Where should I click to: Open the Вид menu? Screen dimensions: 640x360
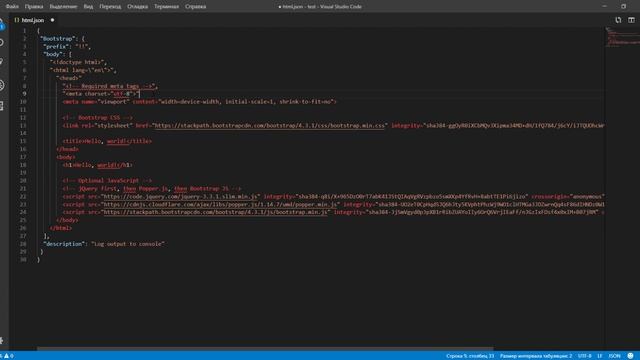point(88,7)
